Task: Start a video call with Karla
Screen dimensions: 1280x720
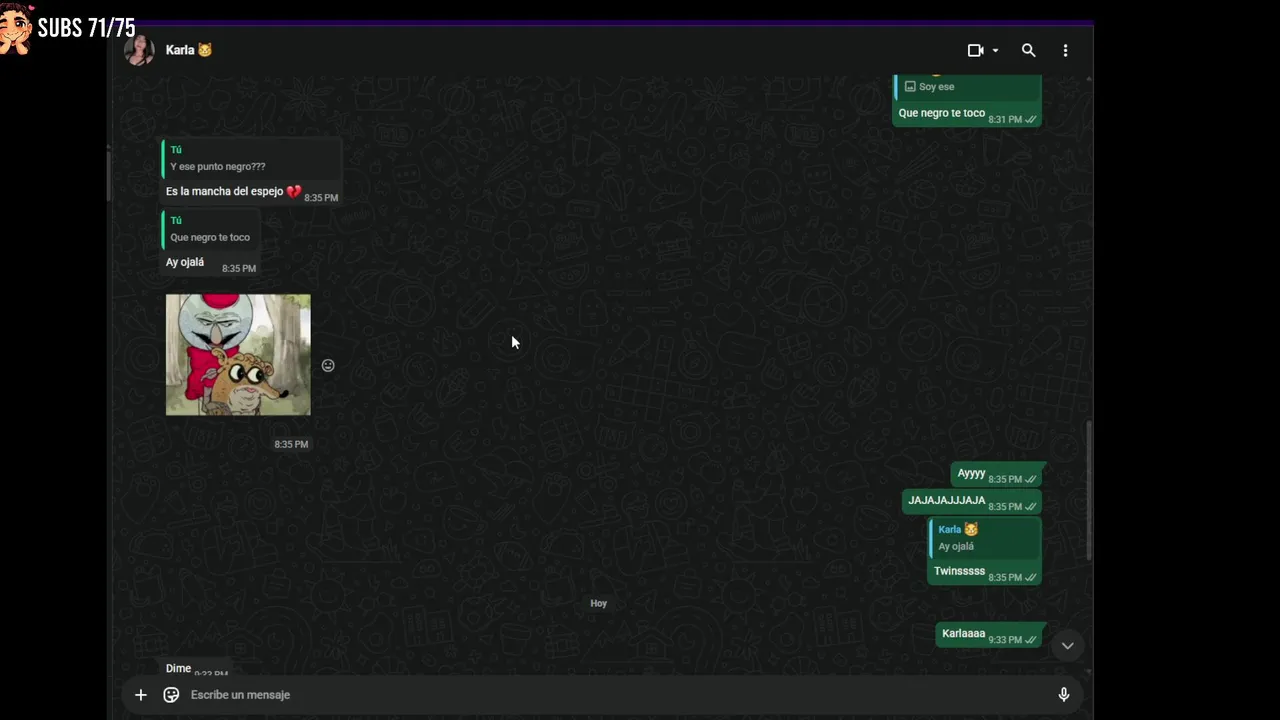Action: tap(976, 50)
